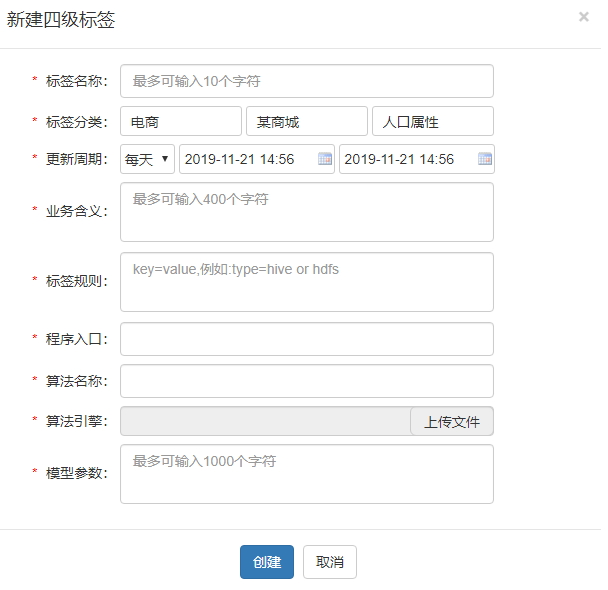This screenshot has width=608, height=590.
Task: Select the 某商城 category box
Action: tap(307, 121)
